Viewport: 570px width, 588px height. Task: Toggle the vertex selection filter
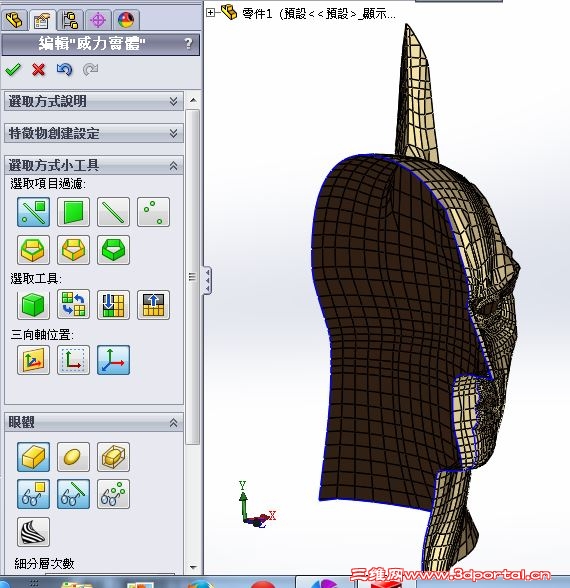(153, 212)
